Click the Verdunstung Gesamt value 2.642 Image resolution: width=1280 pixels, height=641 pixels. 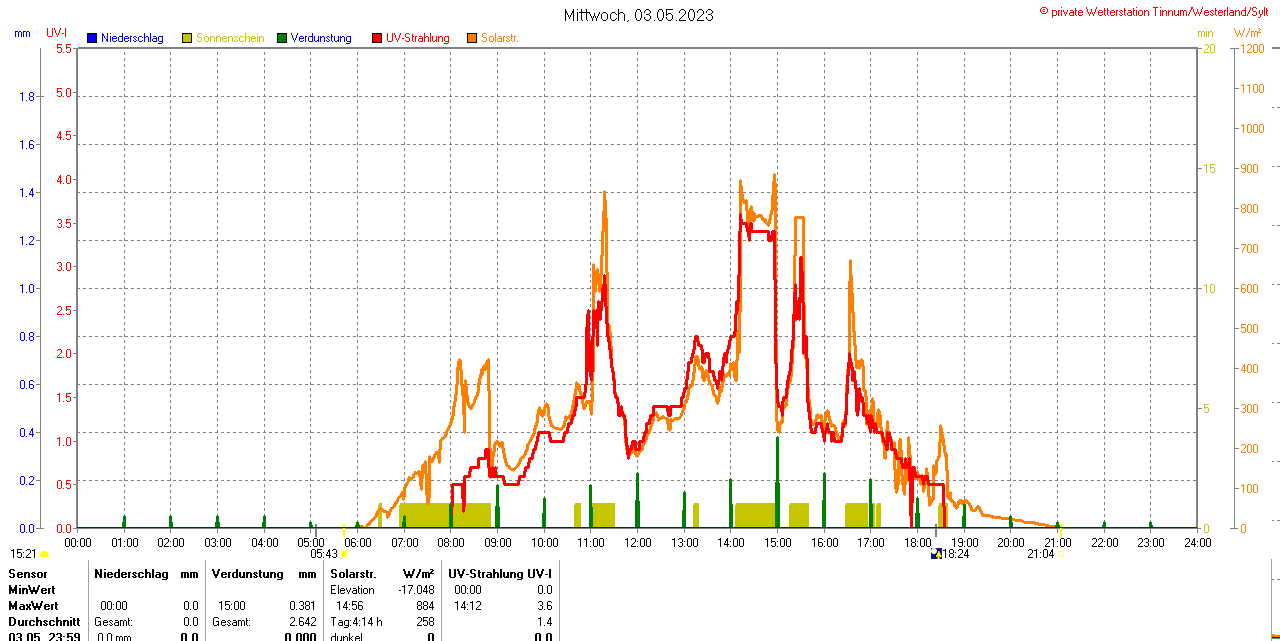301,622
